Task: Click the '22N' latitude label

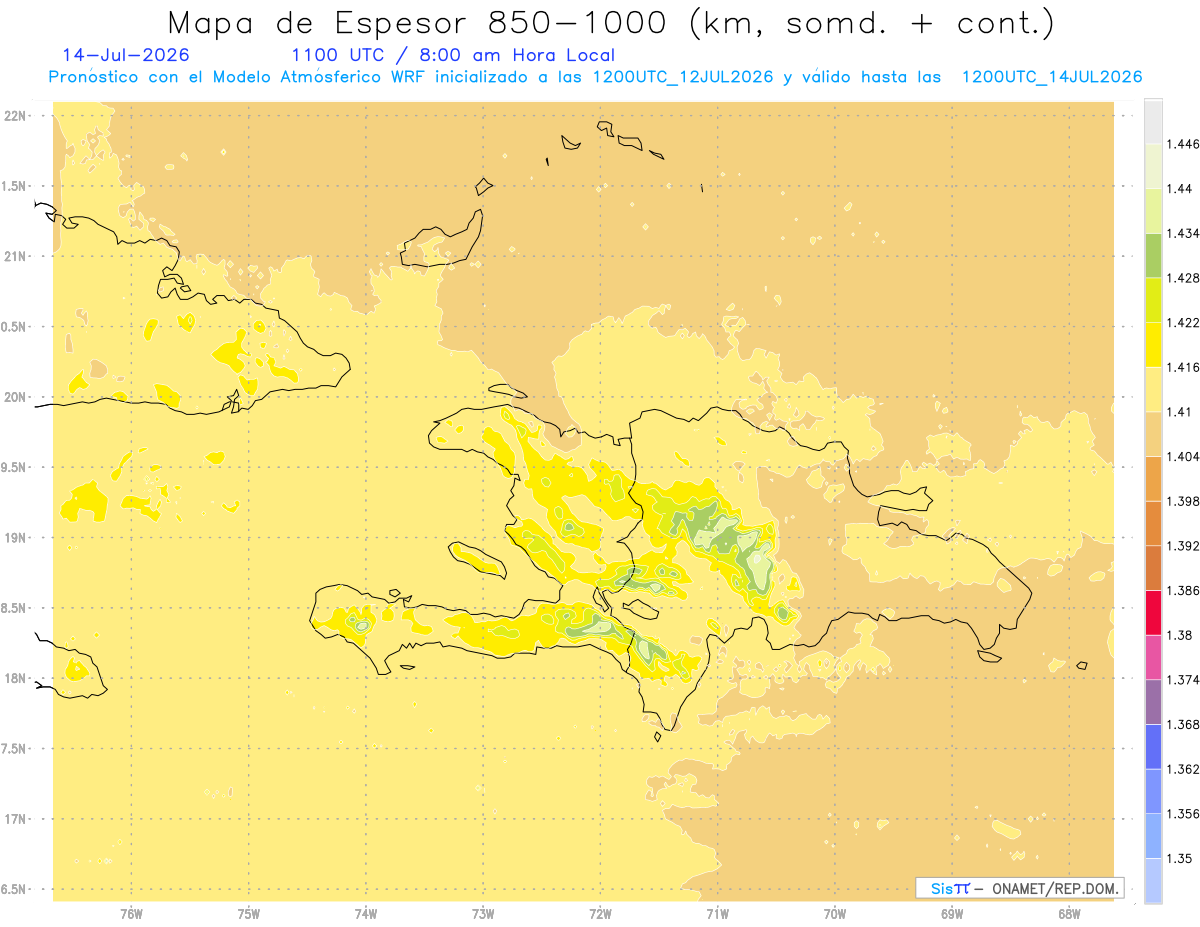Action: (16, 115)
